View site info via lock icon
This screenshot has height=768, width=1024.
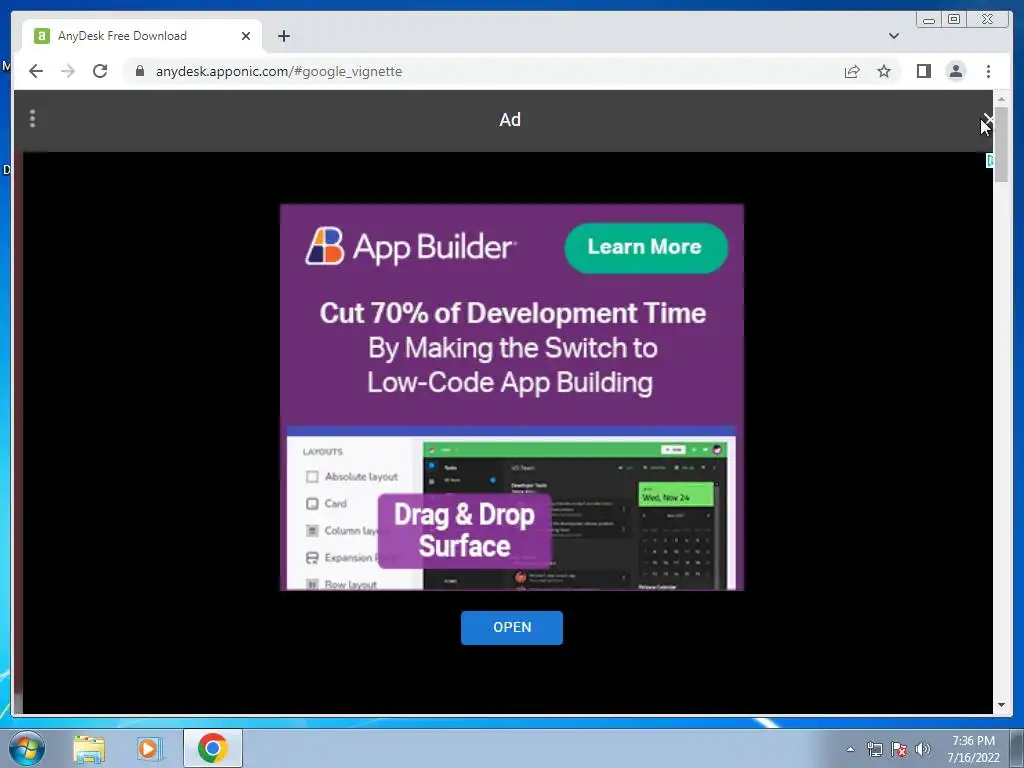[x=140, y=71]
